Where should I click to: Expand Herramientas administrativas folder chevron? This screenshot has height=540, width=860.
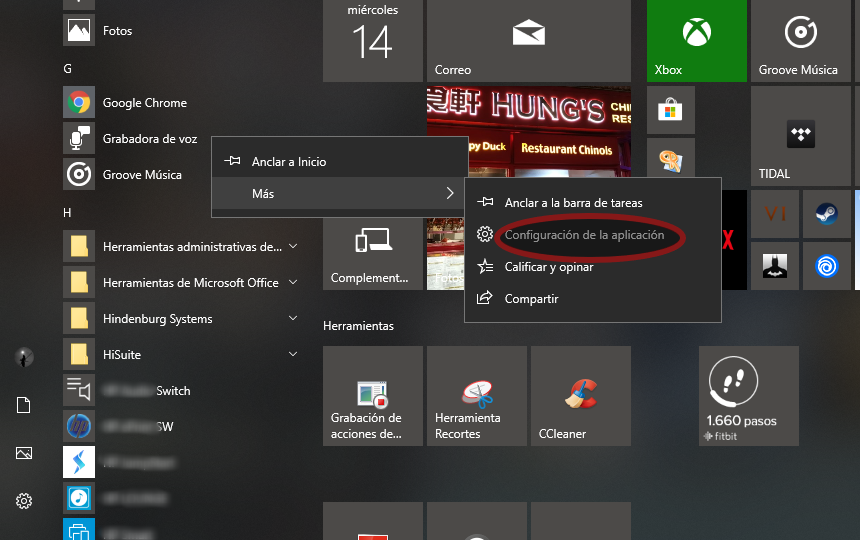coord(293,246)
